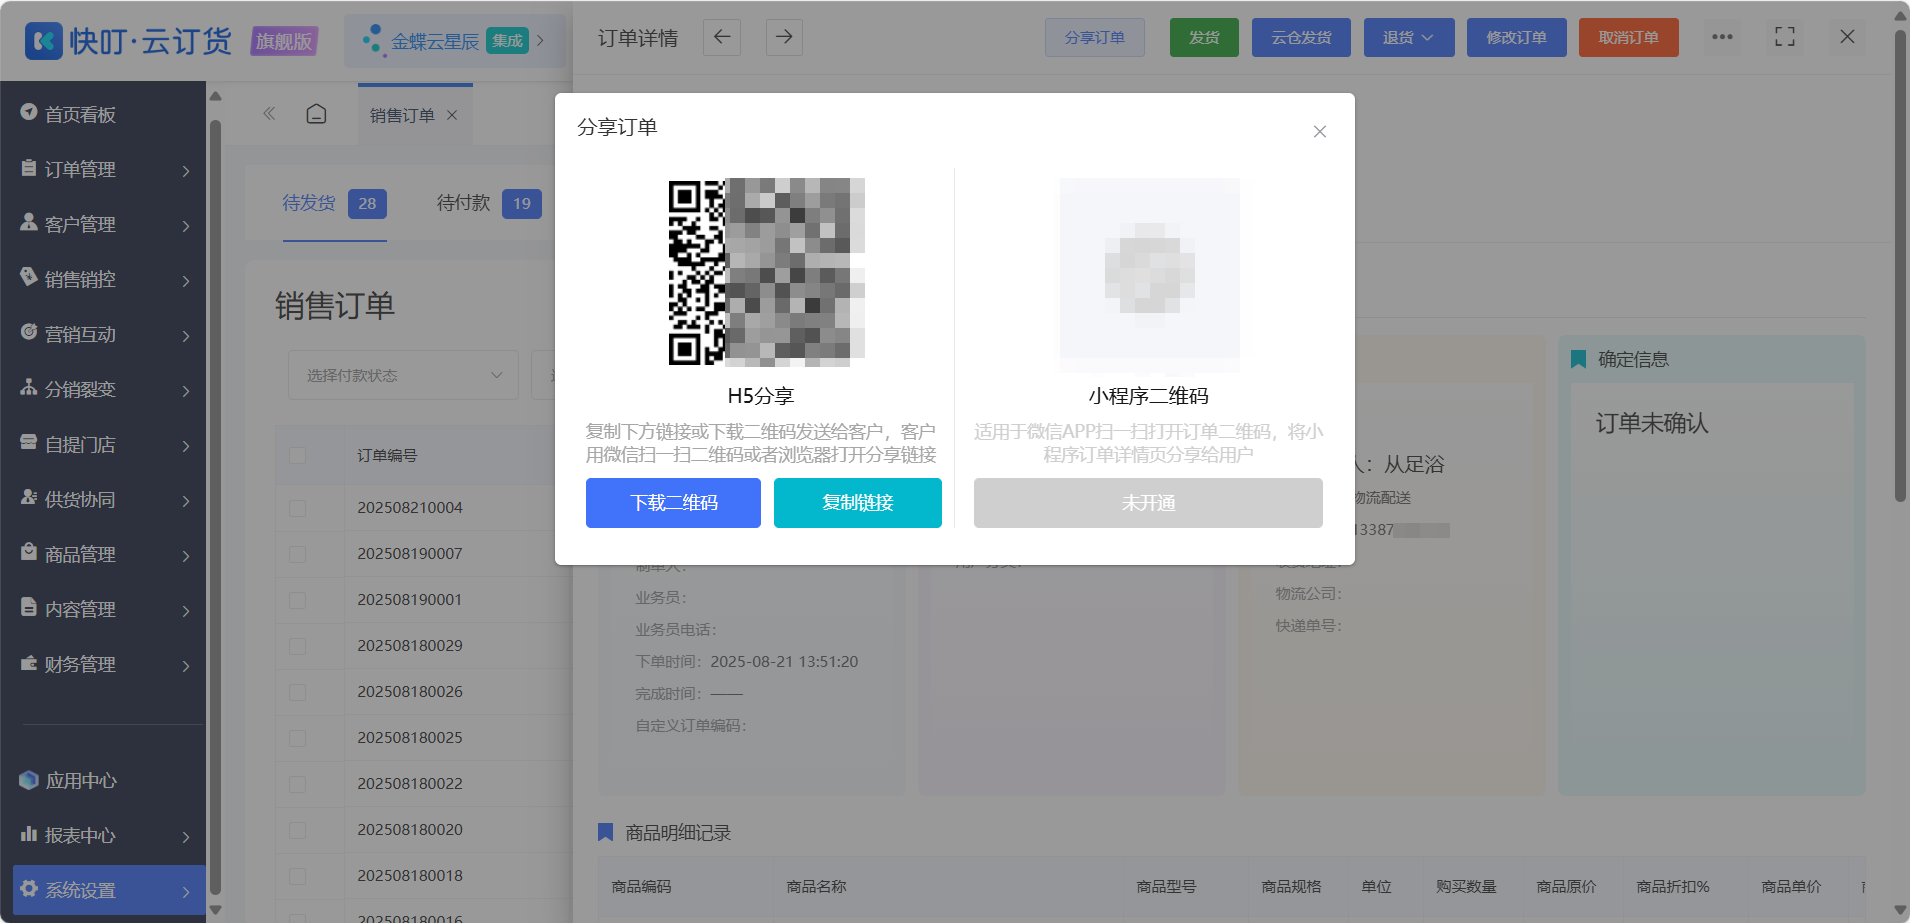Select the 销售订单 page tab
This screenshot has width=1910, height=923.
403,115
